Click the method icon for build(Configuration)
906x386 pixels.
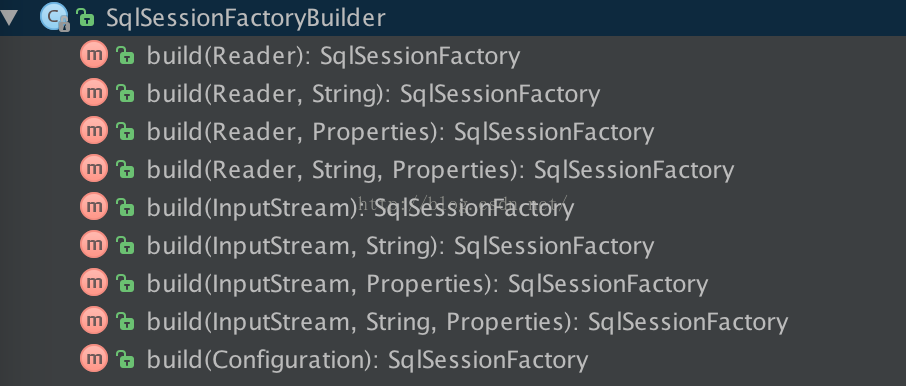pyautogui.click(x=94, y=359)
